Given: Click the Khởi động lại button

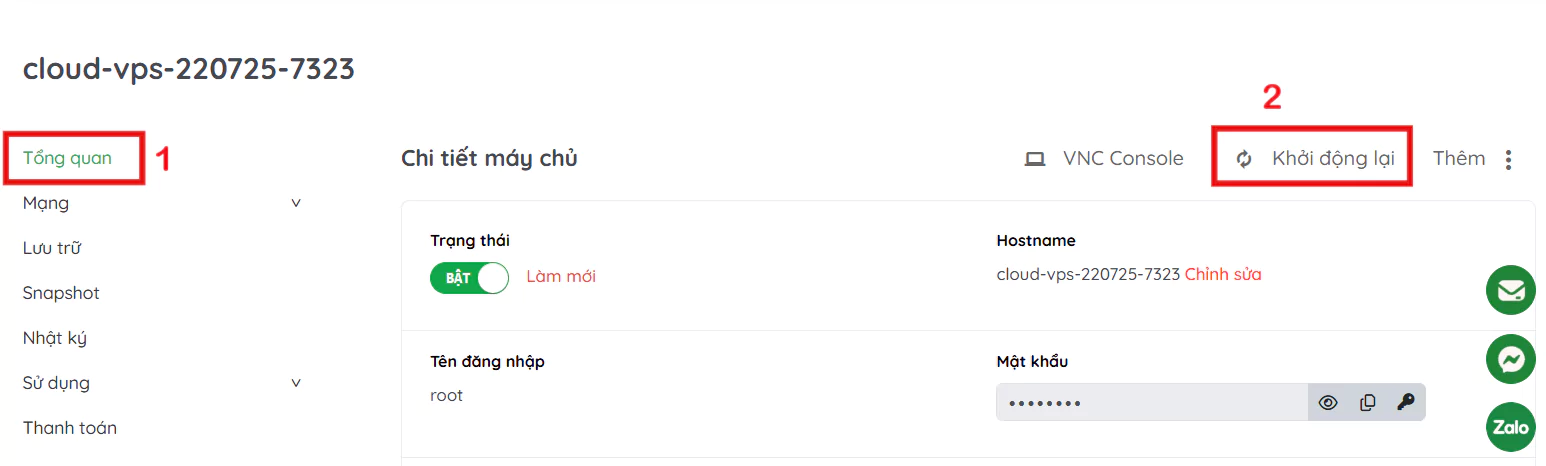Looking at the screenshot, I should 1332,159.
